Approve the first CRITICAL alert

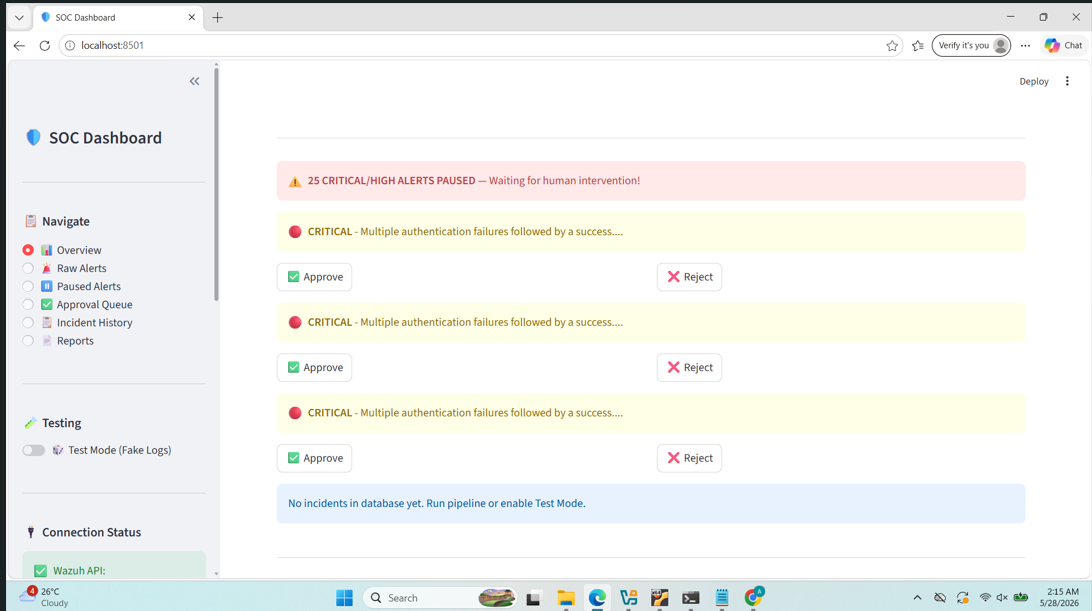pyautogui.click(x=314, y=277)
